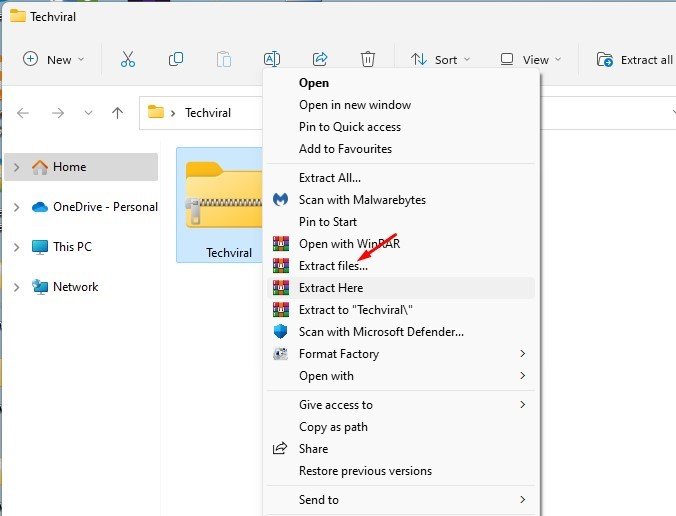Choose Open with WinRAR

tap(401, 244)
